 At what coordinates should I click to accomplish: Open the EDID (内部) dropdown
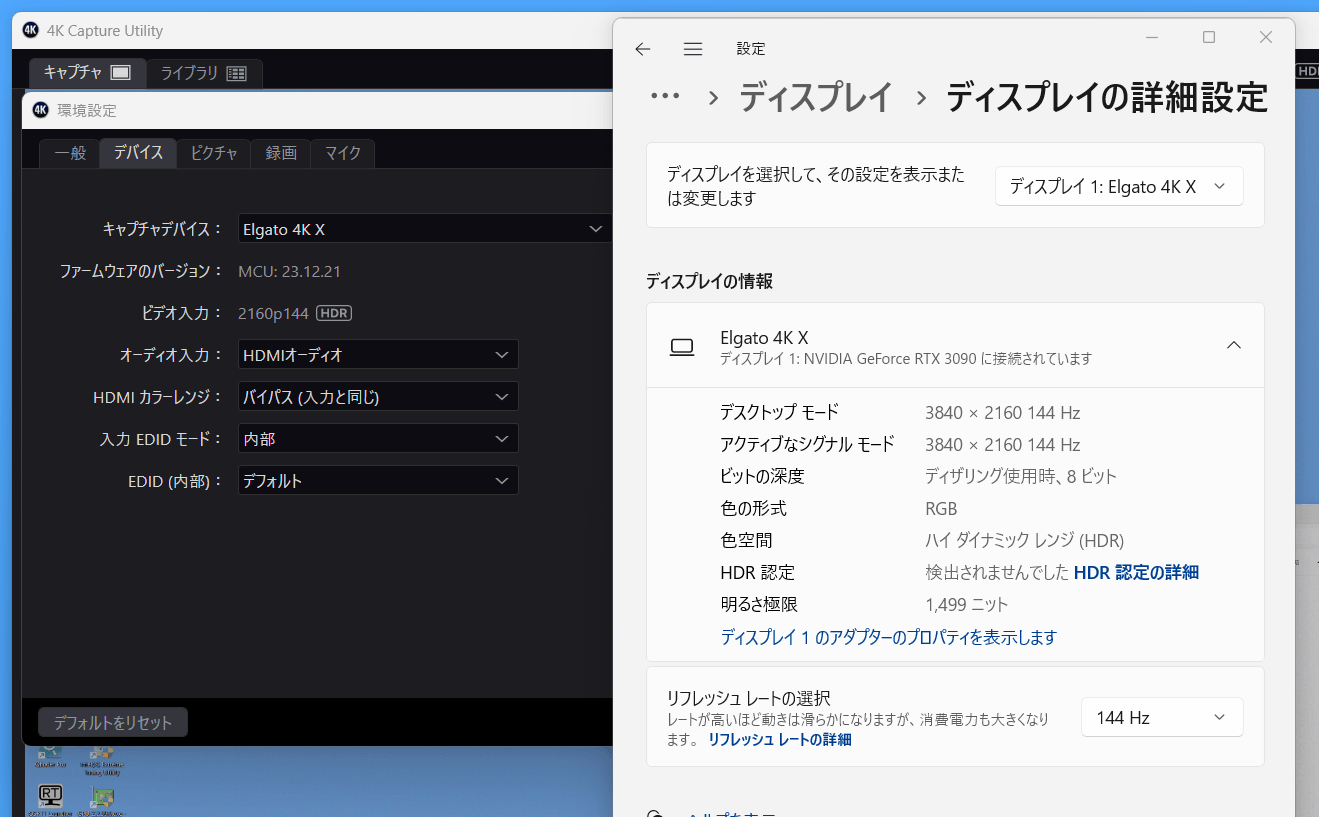point(378,481)
